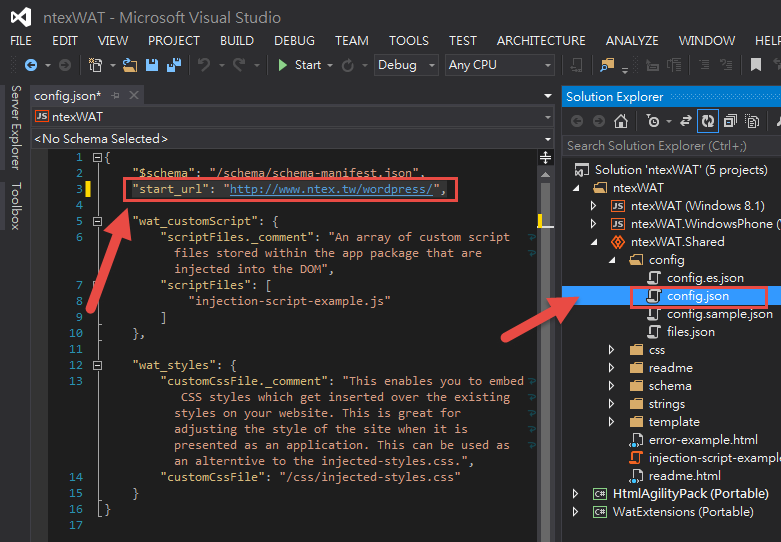Screen dimensions: 781x542
Task: Collapse the root JSON object on line 1
Action: (98, 158)
